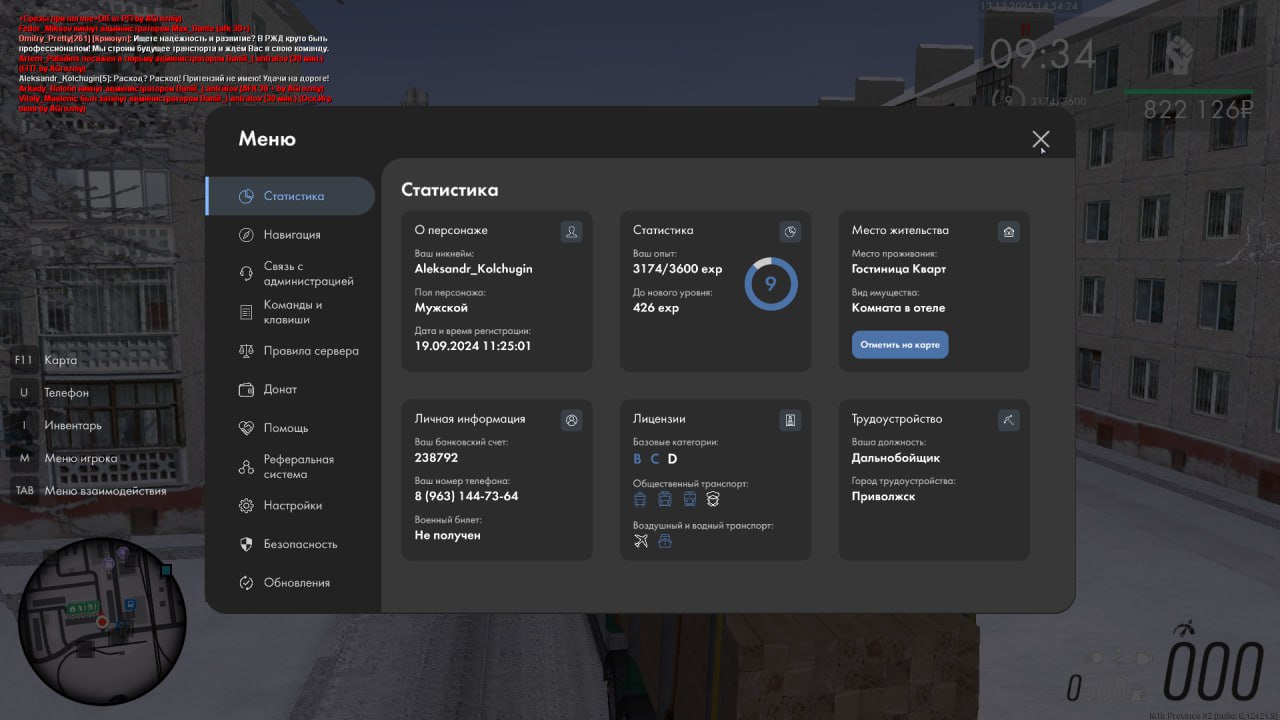The height and width of the screenshot is (720, 1280).
Task: Click the 426 exp remaining value
Action: pyautogui.click(x=656, y=307)
